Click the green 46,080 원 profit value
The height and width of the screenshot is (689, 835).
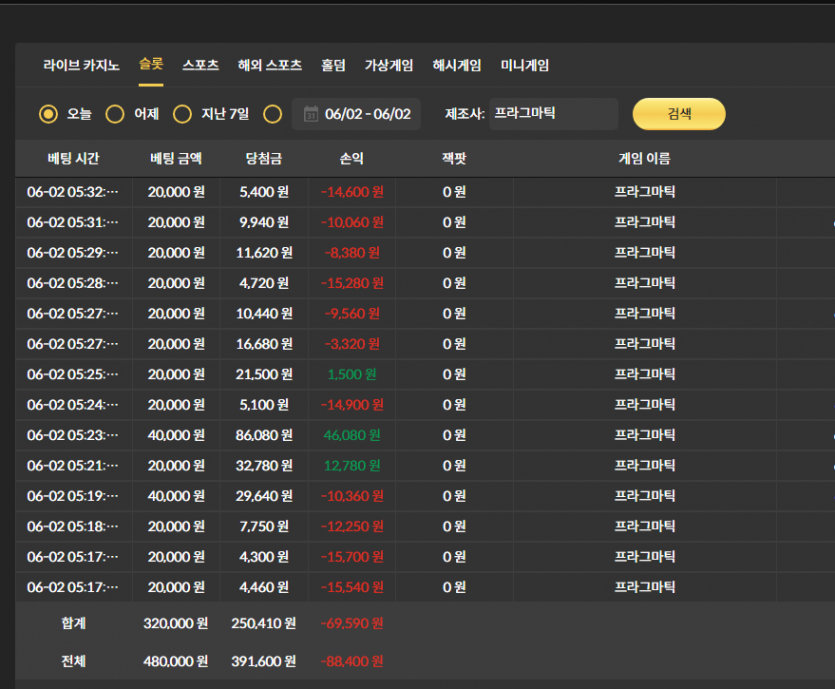(352, 435)
